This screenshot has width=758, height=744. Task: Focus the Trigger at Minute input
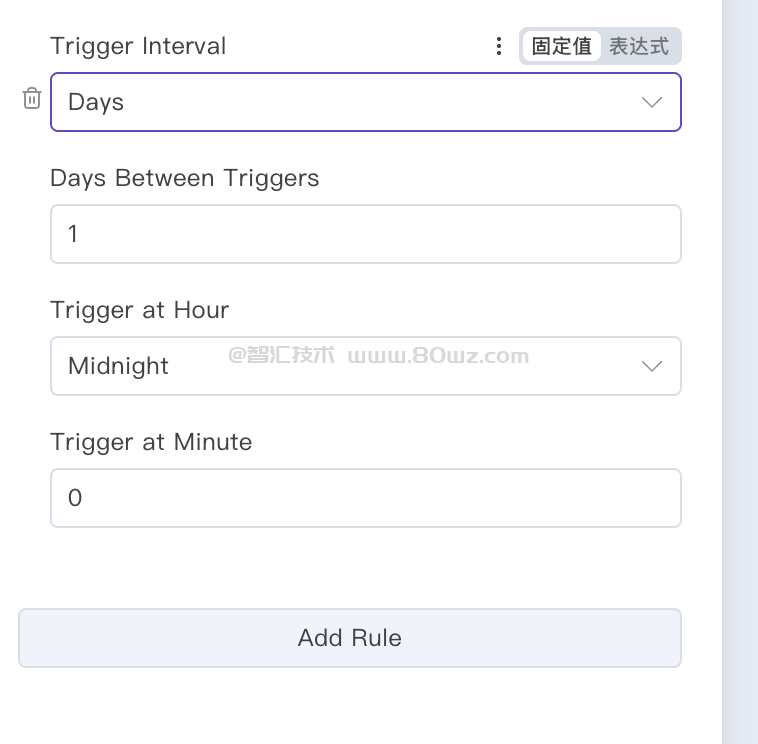[365, 498]
